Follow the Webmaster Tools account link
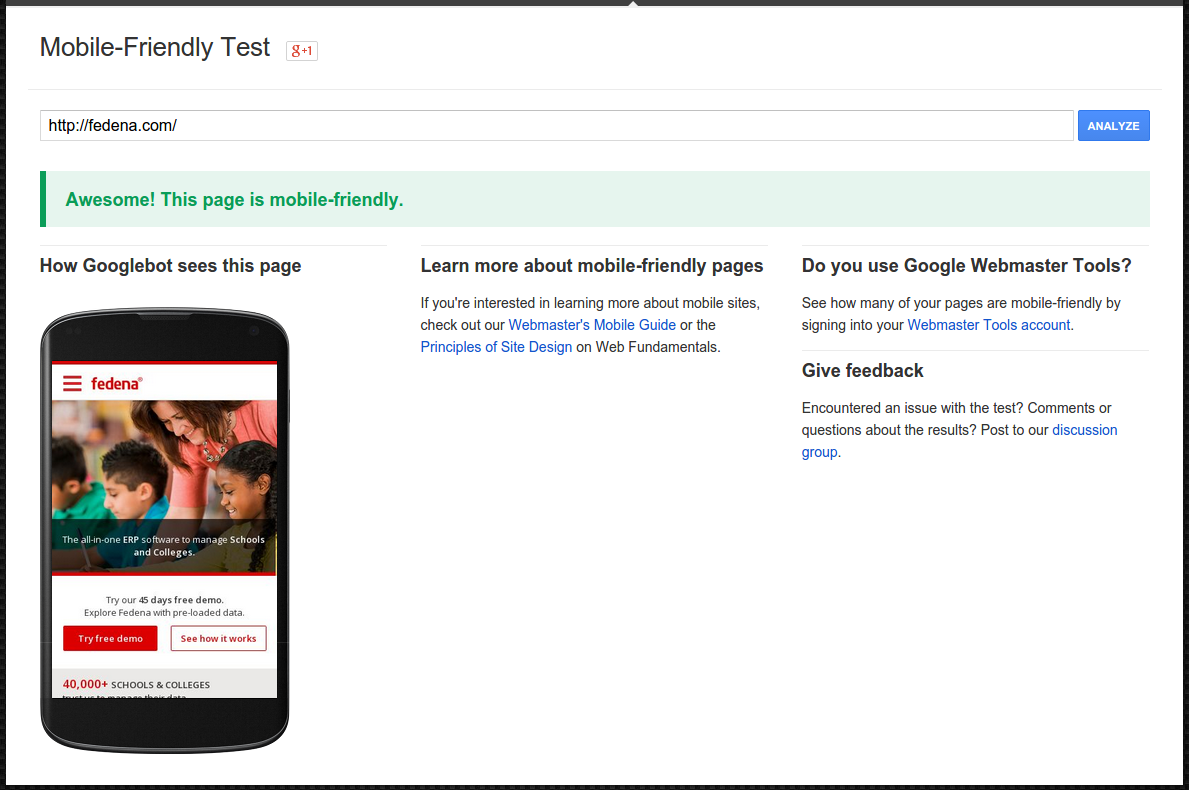 point(988,325)
